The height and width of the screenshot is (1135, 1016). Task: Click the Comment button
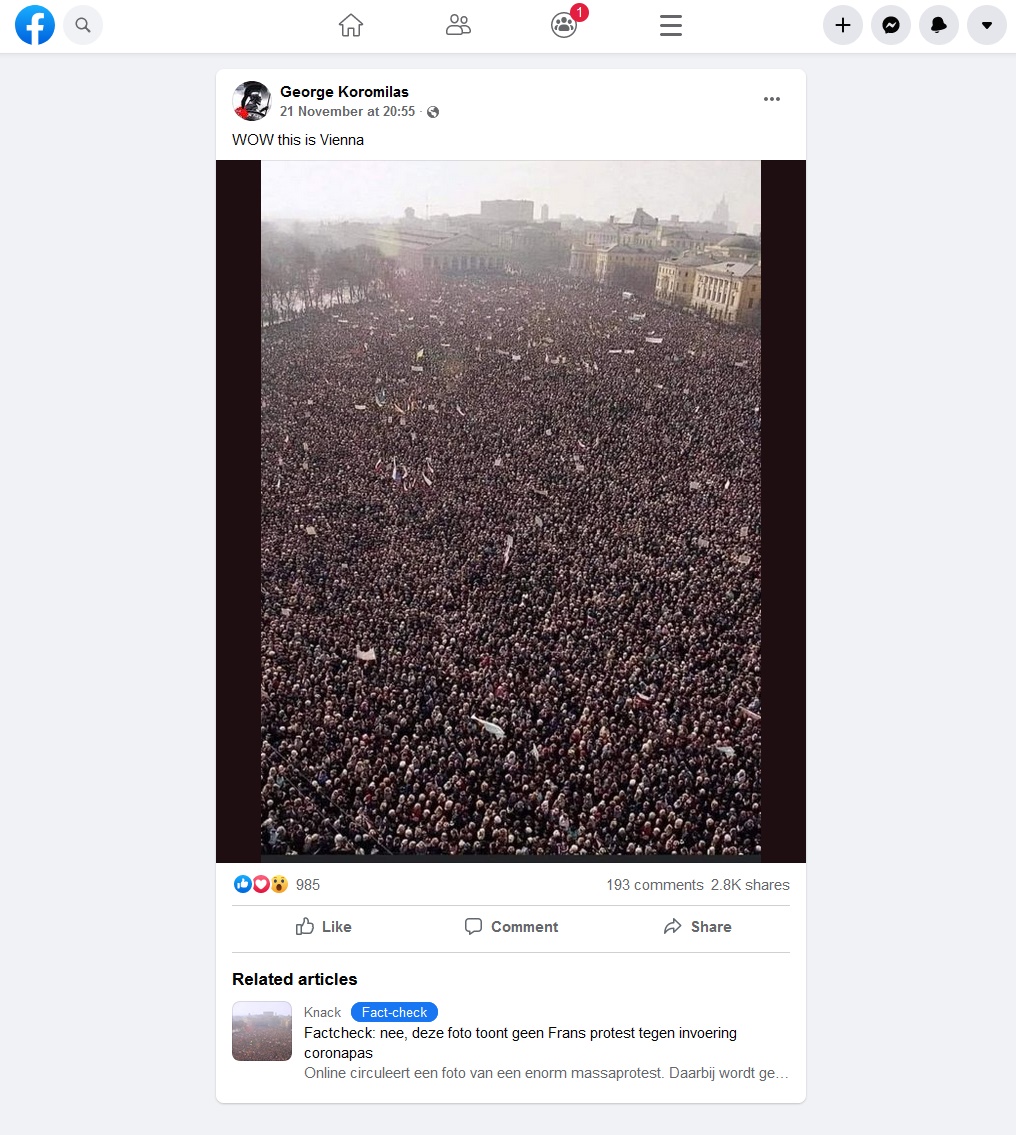511,927
